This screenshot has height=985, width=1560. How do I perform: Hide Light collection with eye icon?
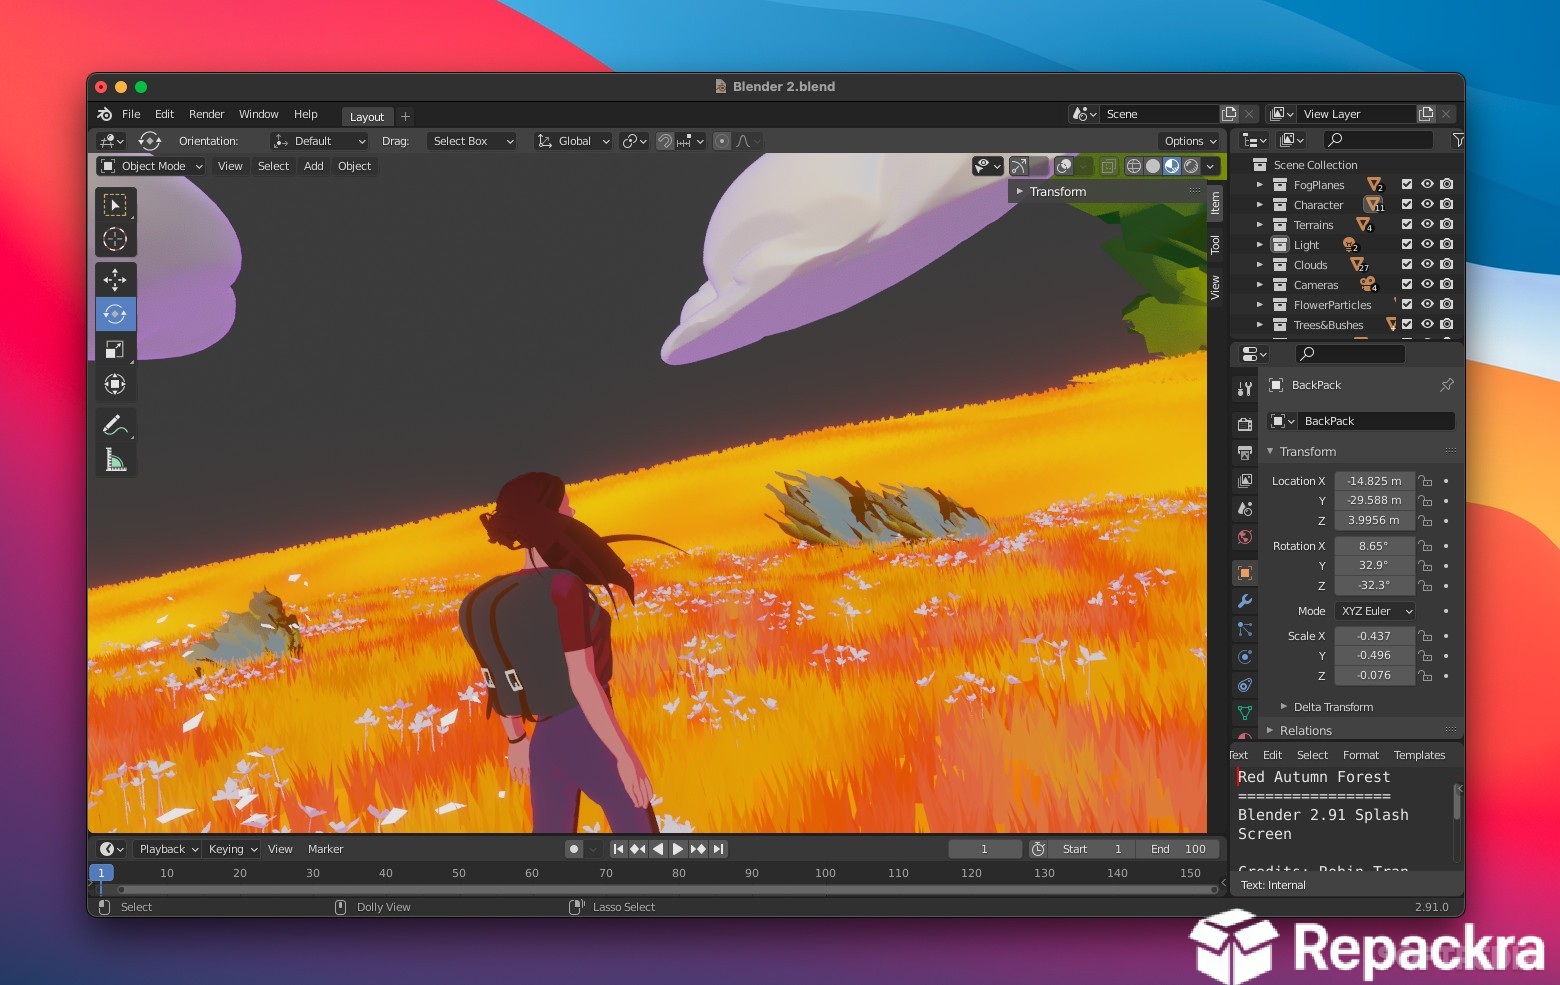1427,244
